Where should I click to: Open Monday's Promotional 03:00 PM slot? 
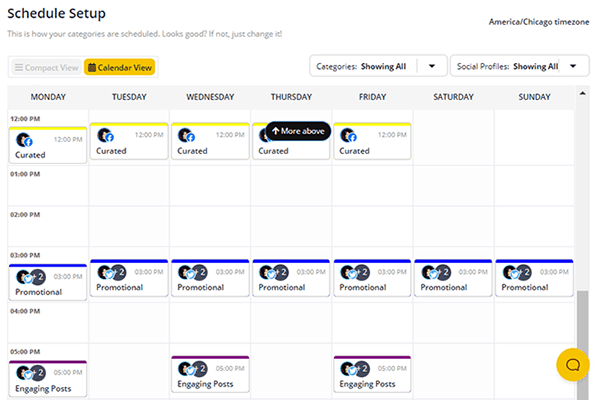[x=48, y=283]
